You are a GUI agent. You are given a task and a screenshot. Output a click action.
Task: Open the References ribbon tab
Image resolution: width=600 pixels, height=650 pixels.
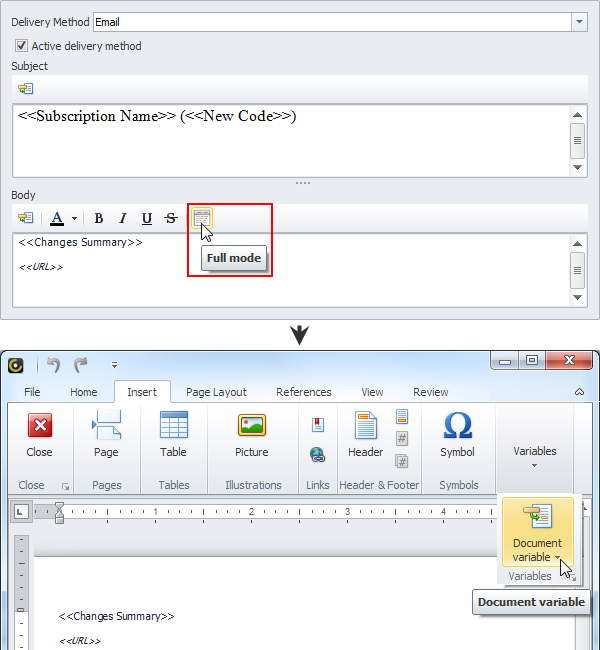303,392
